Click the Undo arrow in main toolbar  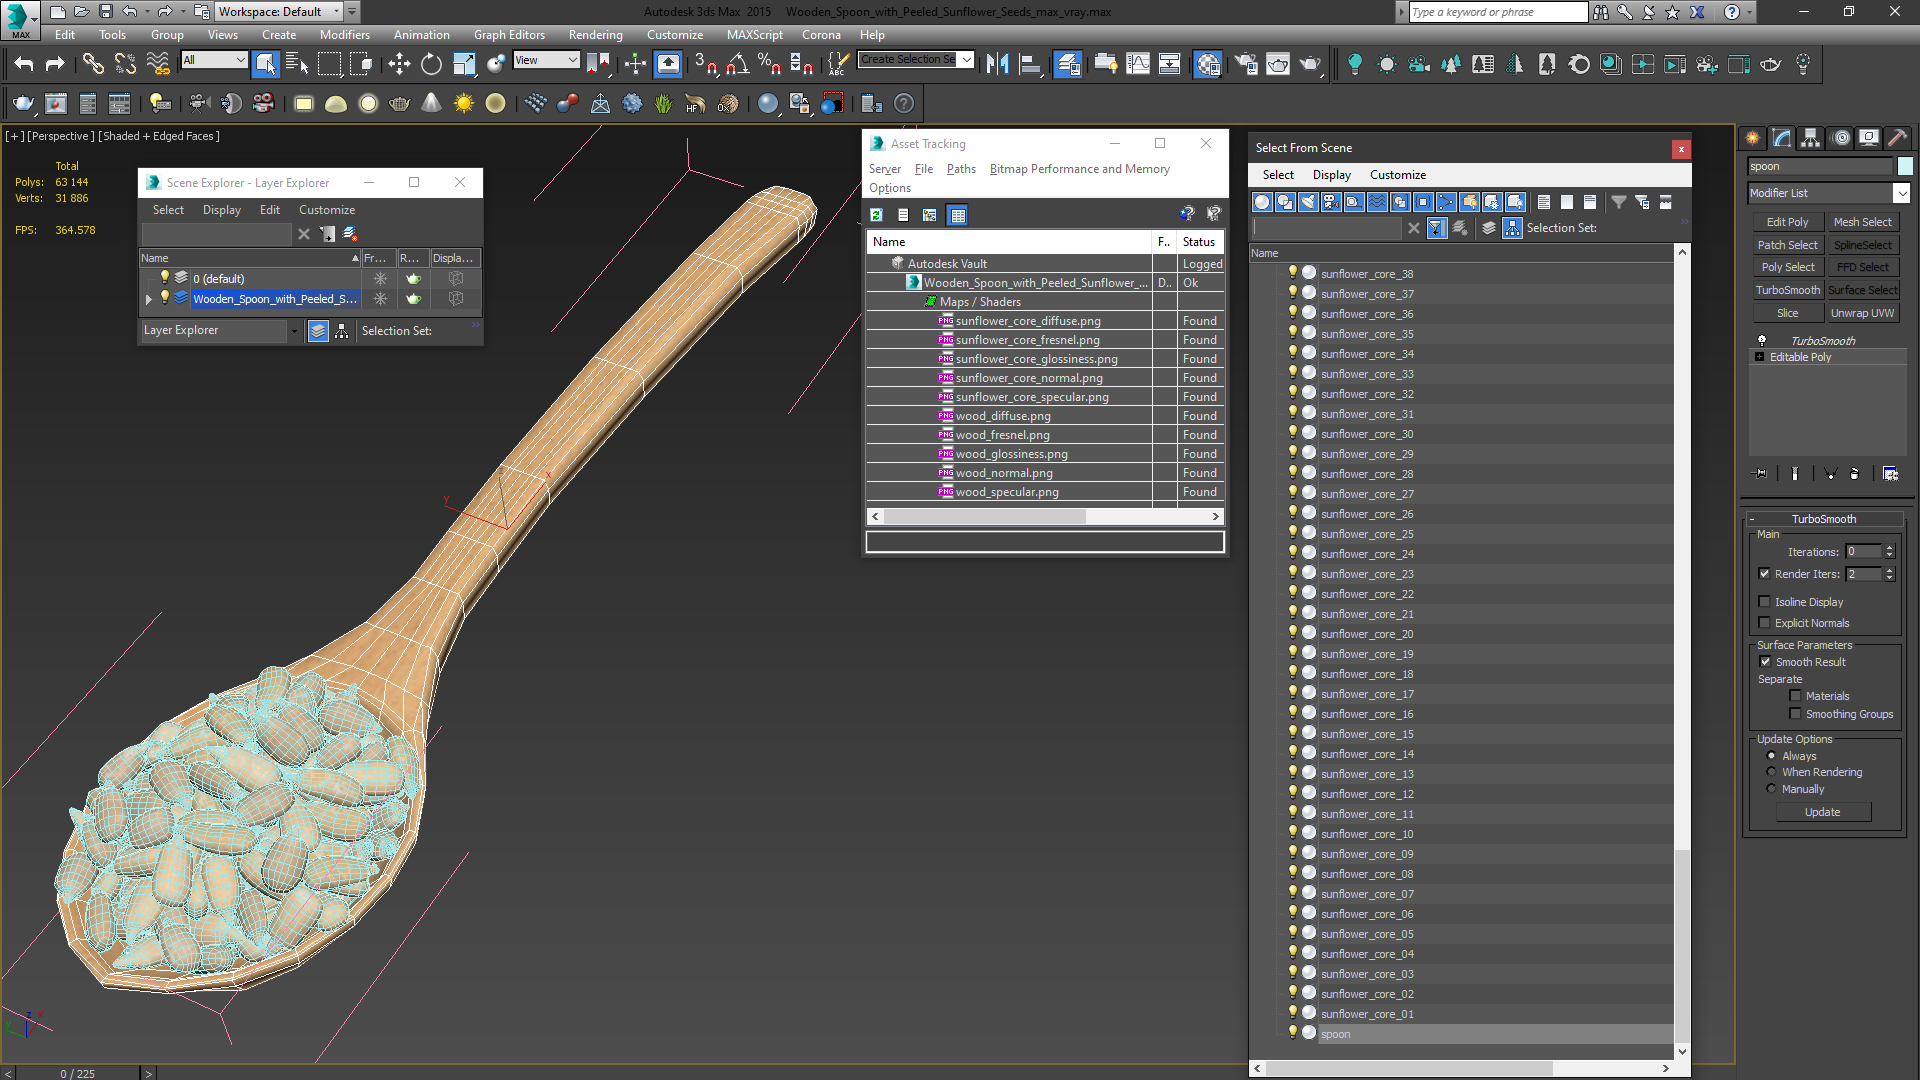click(24, 64)
